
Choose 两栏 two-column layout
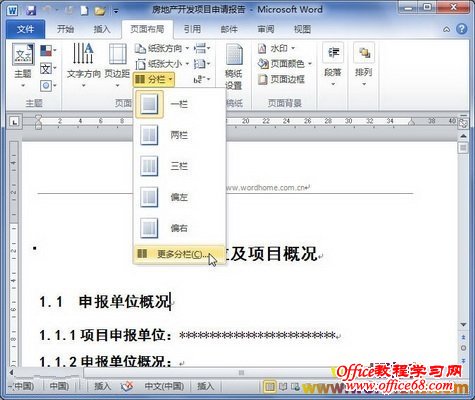click(x=179, y=135)
